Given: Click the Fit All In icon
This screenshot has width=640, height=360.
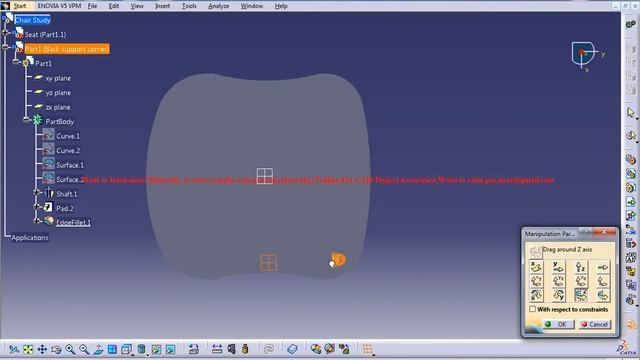Looking at the screenshot, I should [x=28, y=349].
